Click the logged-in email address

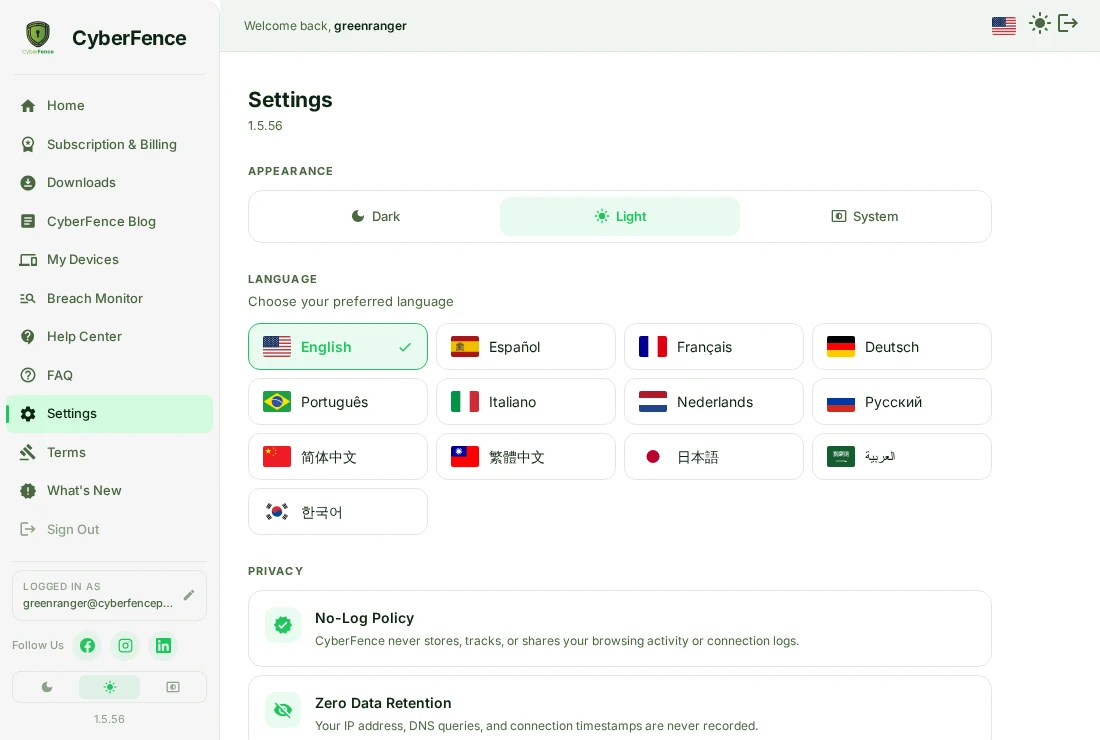(98, 603)
